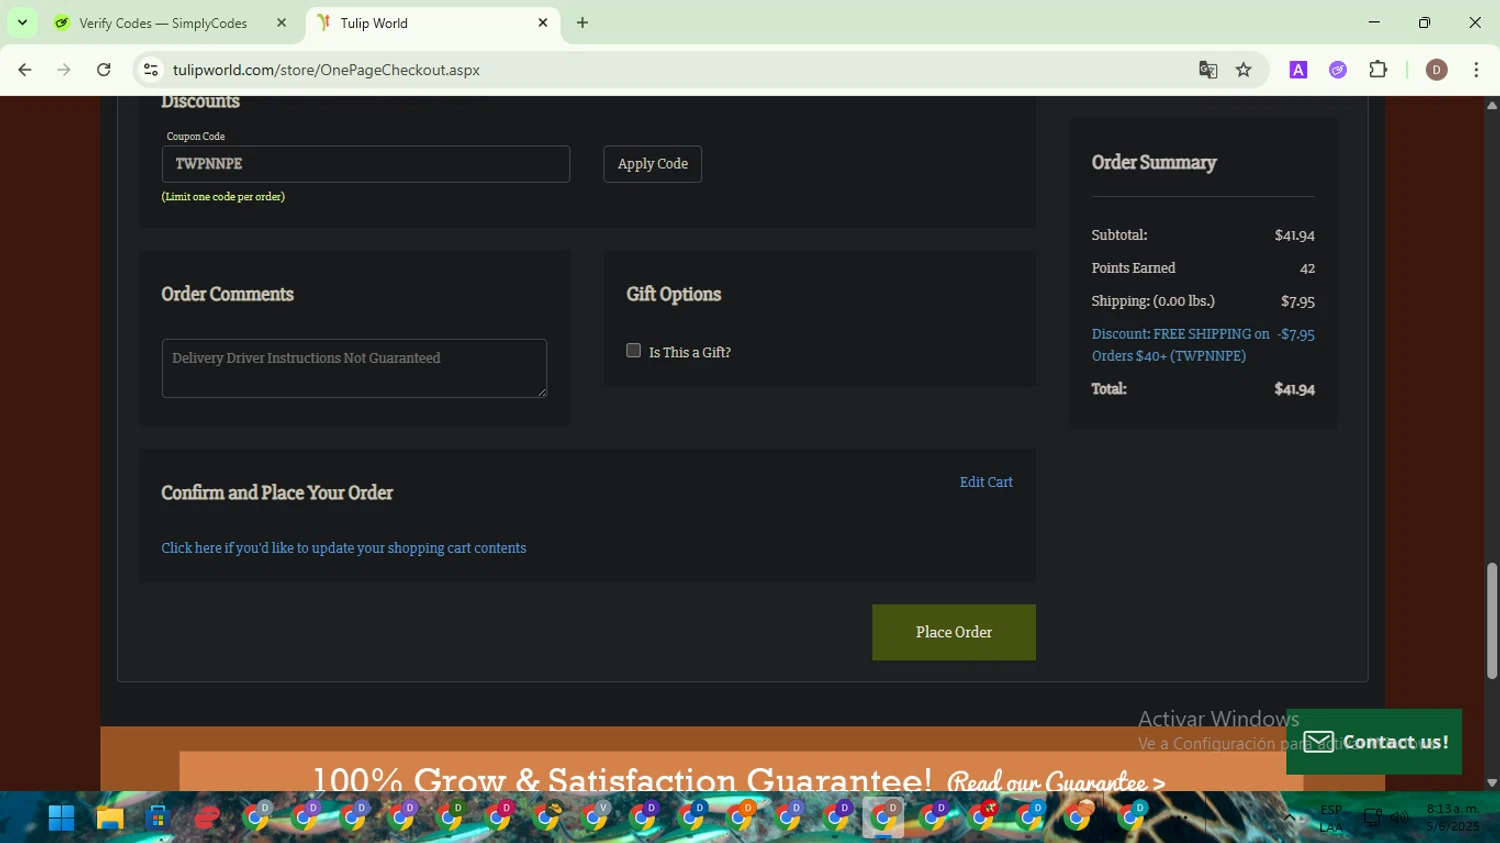Show hidden system tray icons

pyautogui.click(x=1289, y=818)
